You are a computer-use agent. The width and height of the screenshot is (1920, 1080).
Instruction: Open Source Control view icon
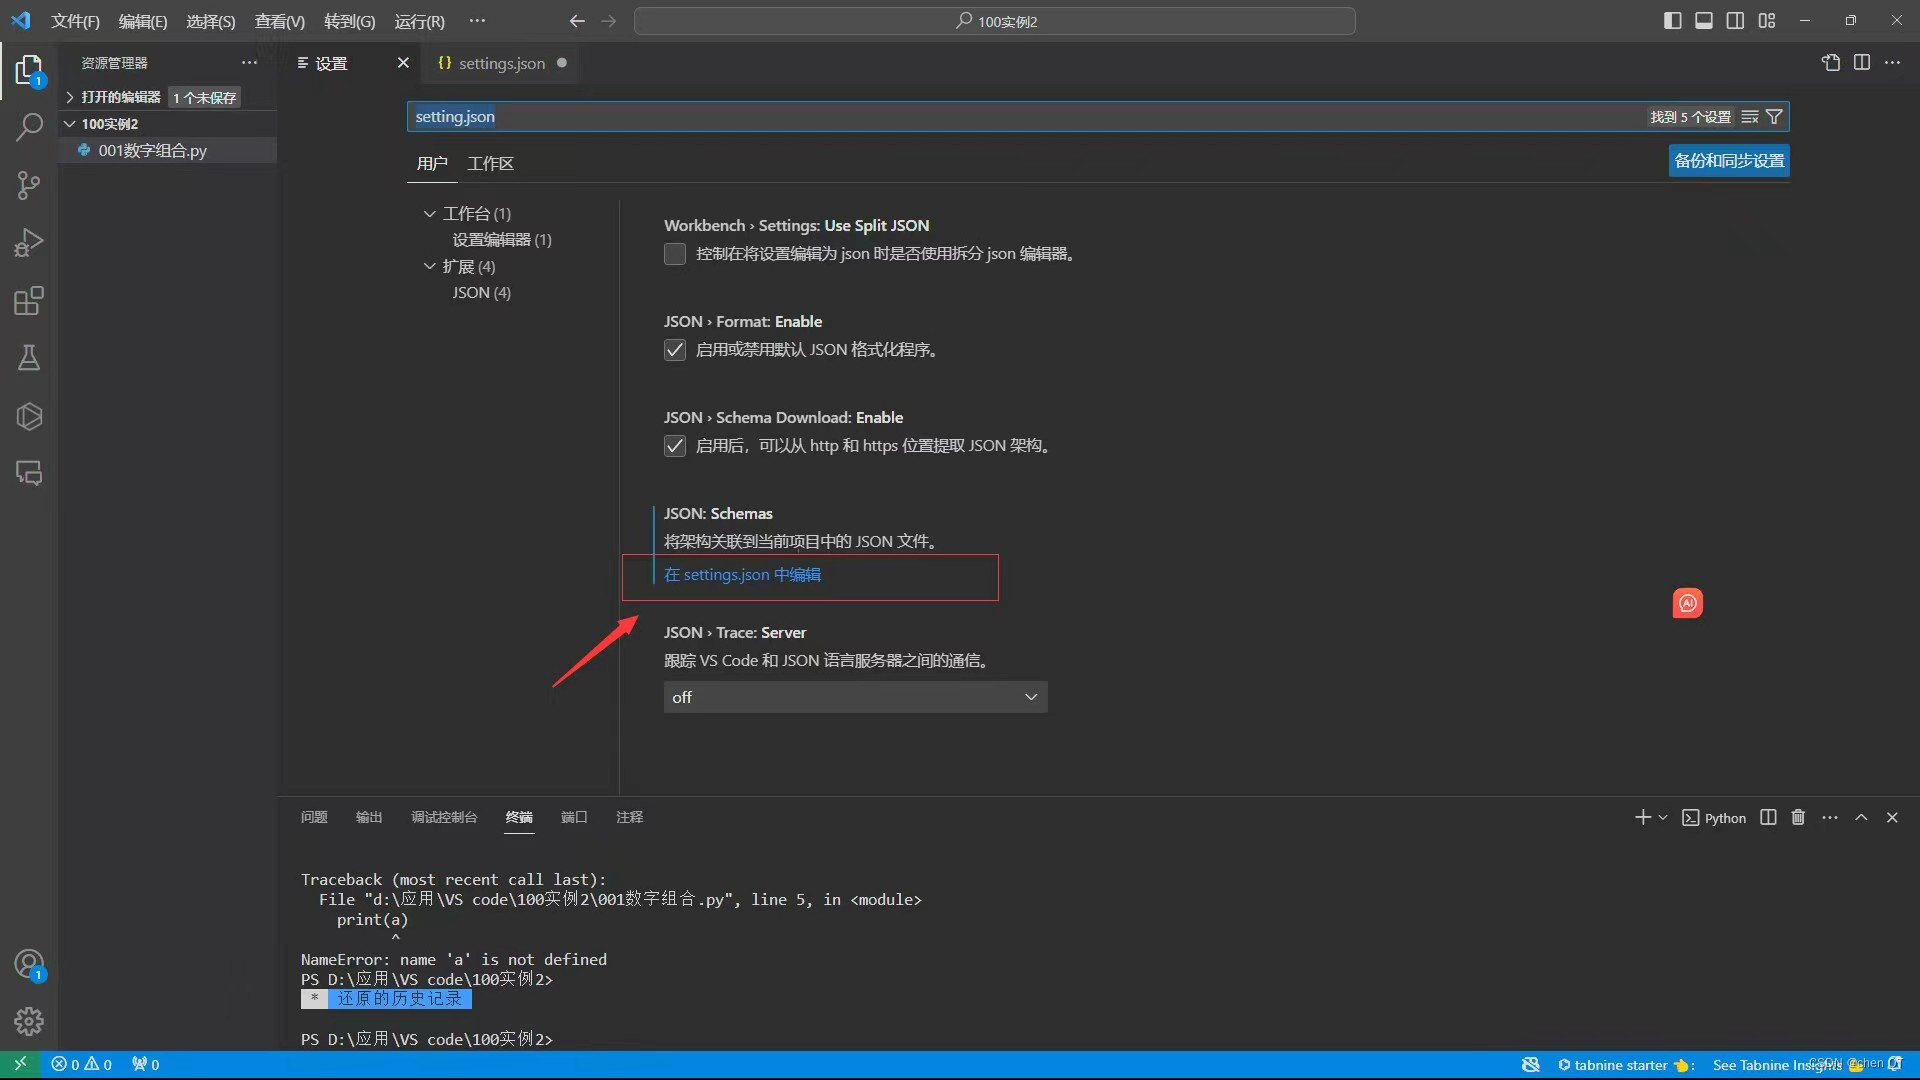(29, 185)
